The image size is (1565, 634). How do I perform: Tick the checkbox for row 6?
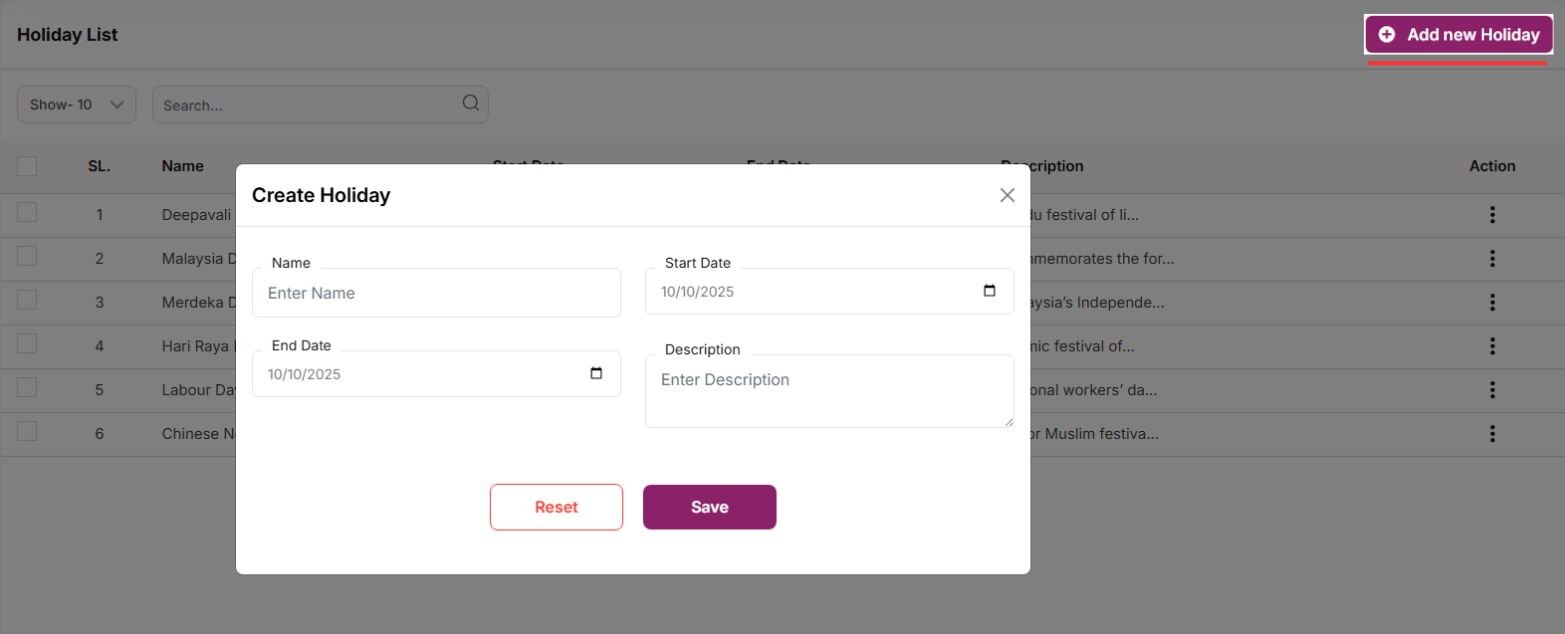(27, 431)
